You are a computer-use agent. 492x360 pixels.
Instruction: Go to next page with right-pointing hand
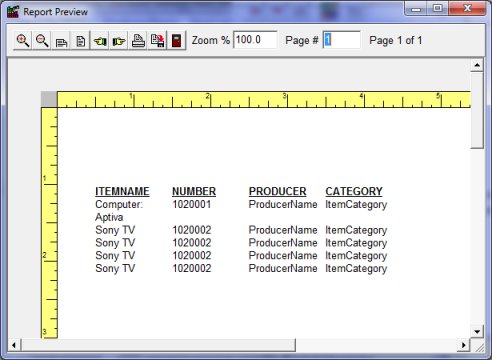119,41
